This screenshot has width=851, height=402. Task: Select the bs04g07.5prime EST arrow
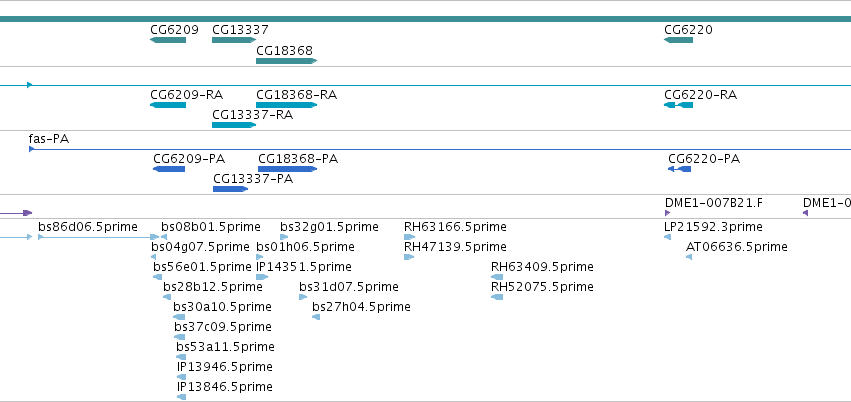154,257
